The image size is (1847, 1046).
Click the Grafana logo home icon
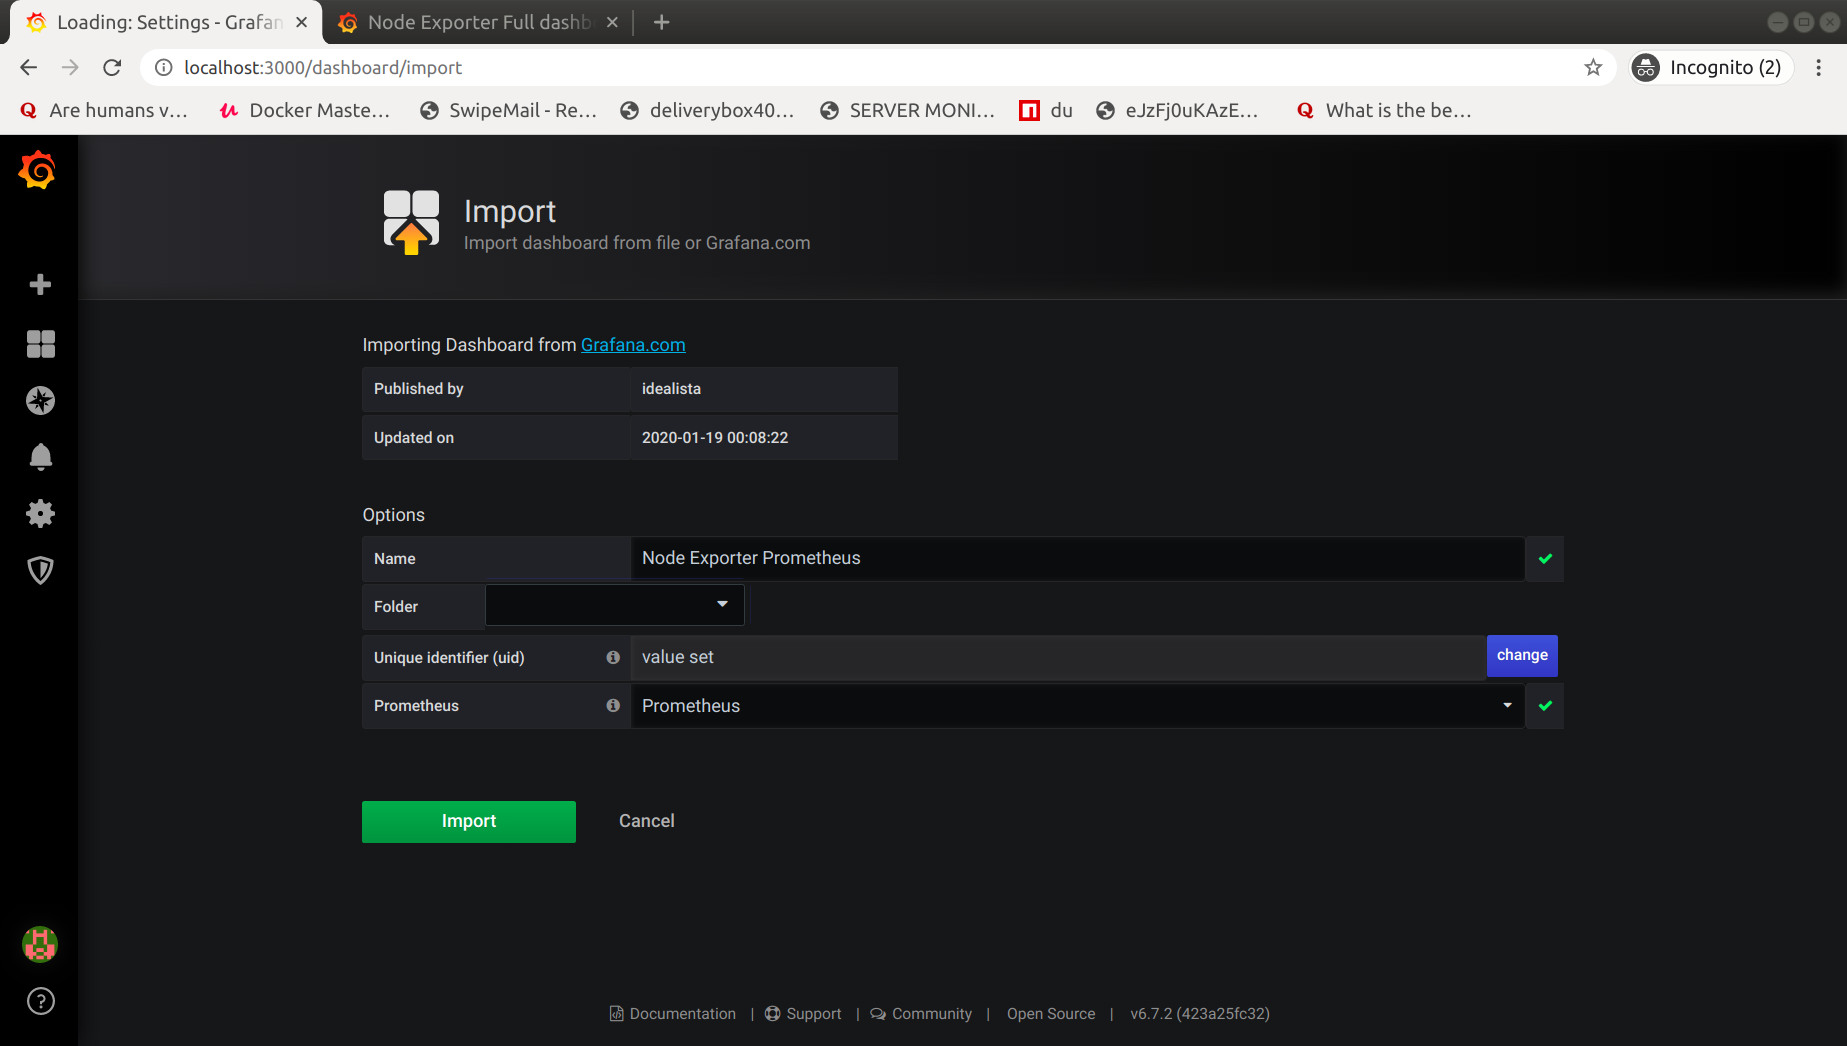coord(38,170)
